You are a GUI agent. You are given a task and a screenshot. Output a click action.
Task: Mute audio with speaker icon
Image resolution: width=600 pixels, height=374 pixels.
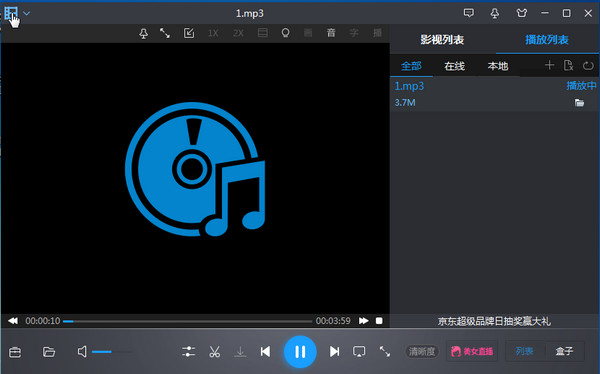pos(82,351)
